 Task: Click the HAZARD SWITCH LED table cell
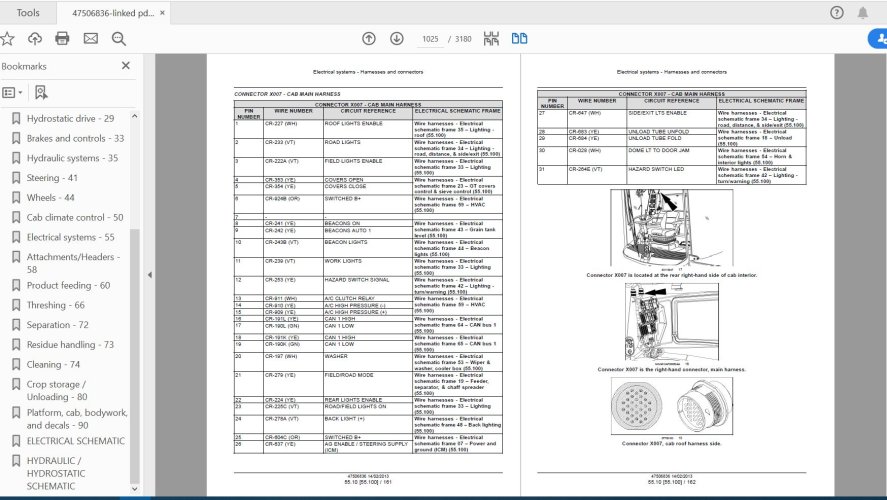click(x=671, y=175)
